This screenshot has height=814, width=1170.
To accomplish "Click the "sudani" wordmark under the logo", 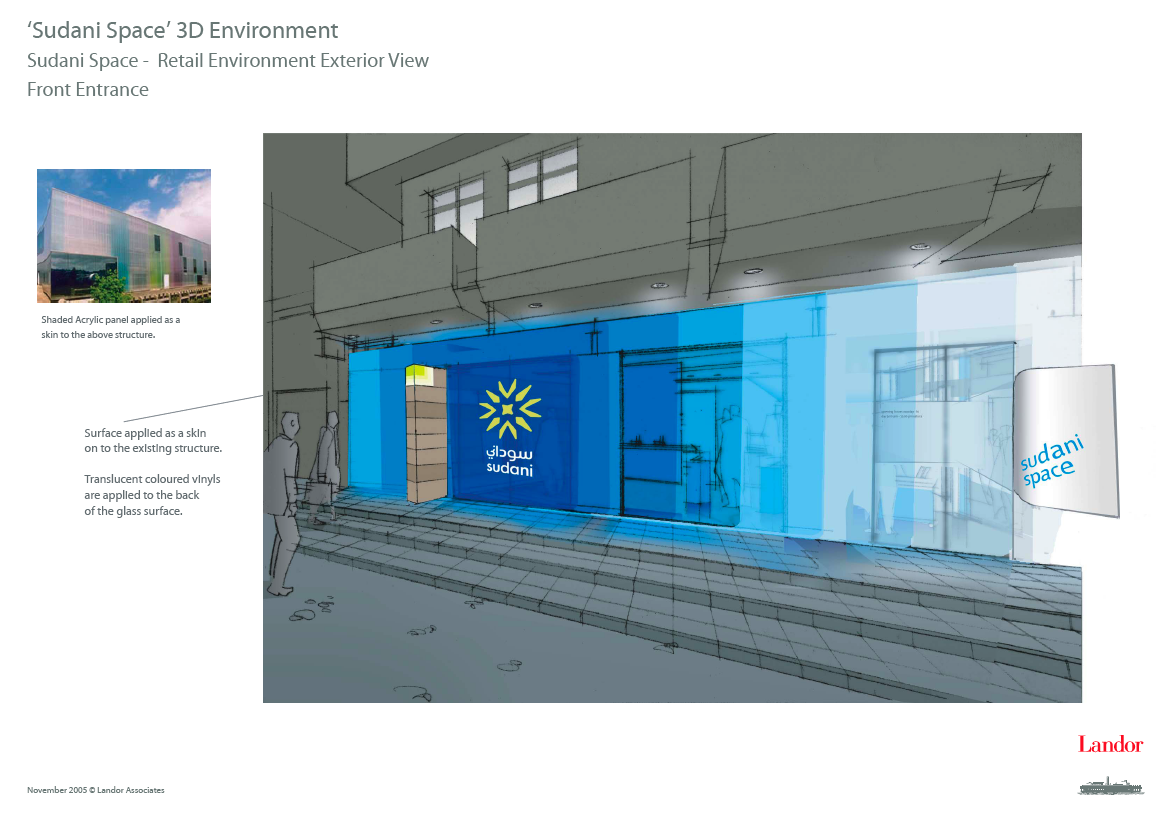I will [510, 469].
